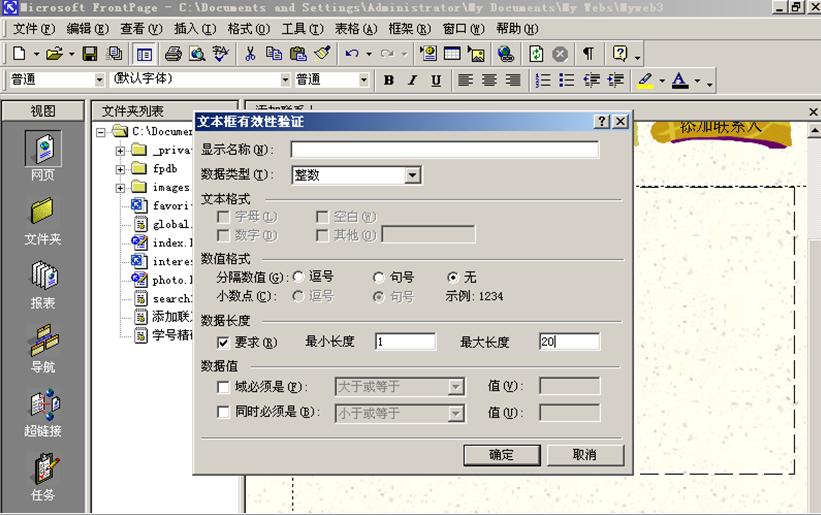This screenshot has width=821, height=515.
Task: Open the 编辑(E) menu
Action: [x=87, y=29]
